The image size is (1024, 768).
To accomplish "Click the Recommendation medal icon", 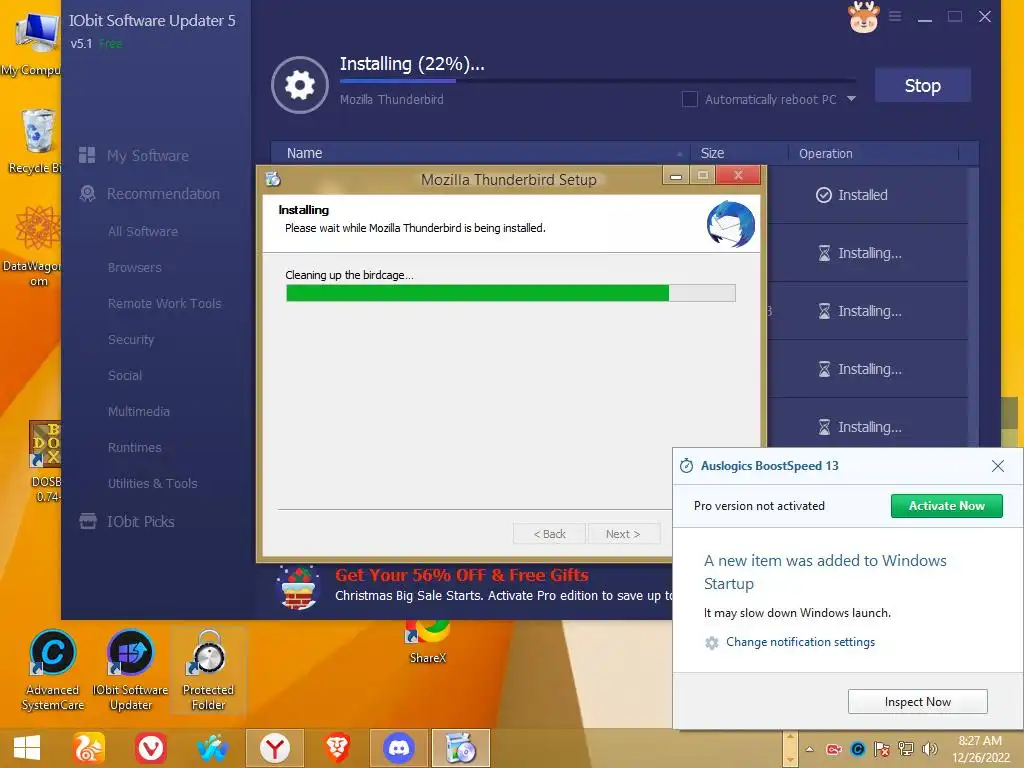I will [x=87, y=193].
